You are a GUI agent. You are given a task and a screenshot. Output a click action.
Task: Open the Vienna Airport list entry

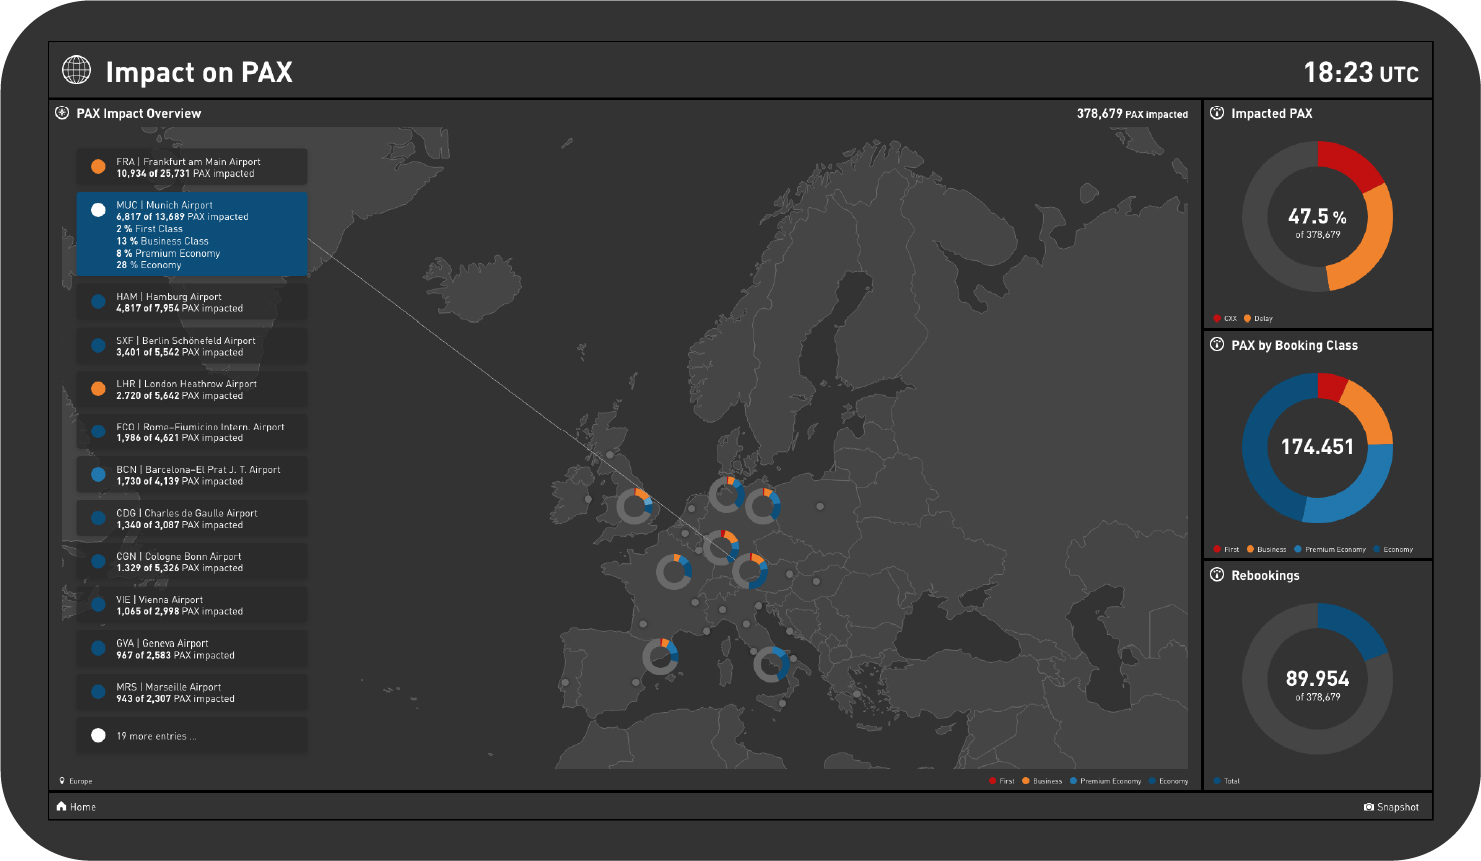(x=192, y=605)
